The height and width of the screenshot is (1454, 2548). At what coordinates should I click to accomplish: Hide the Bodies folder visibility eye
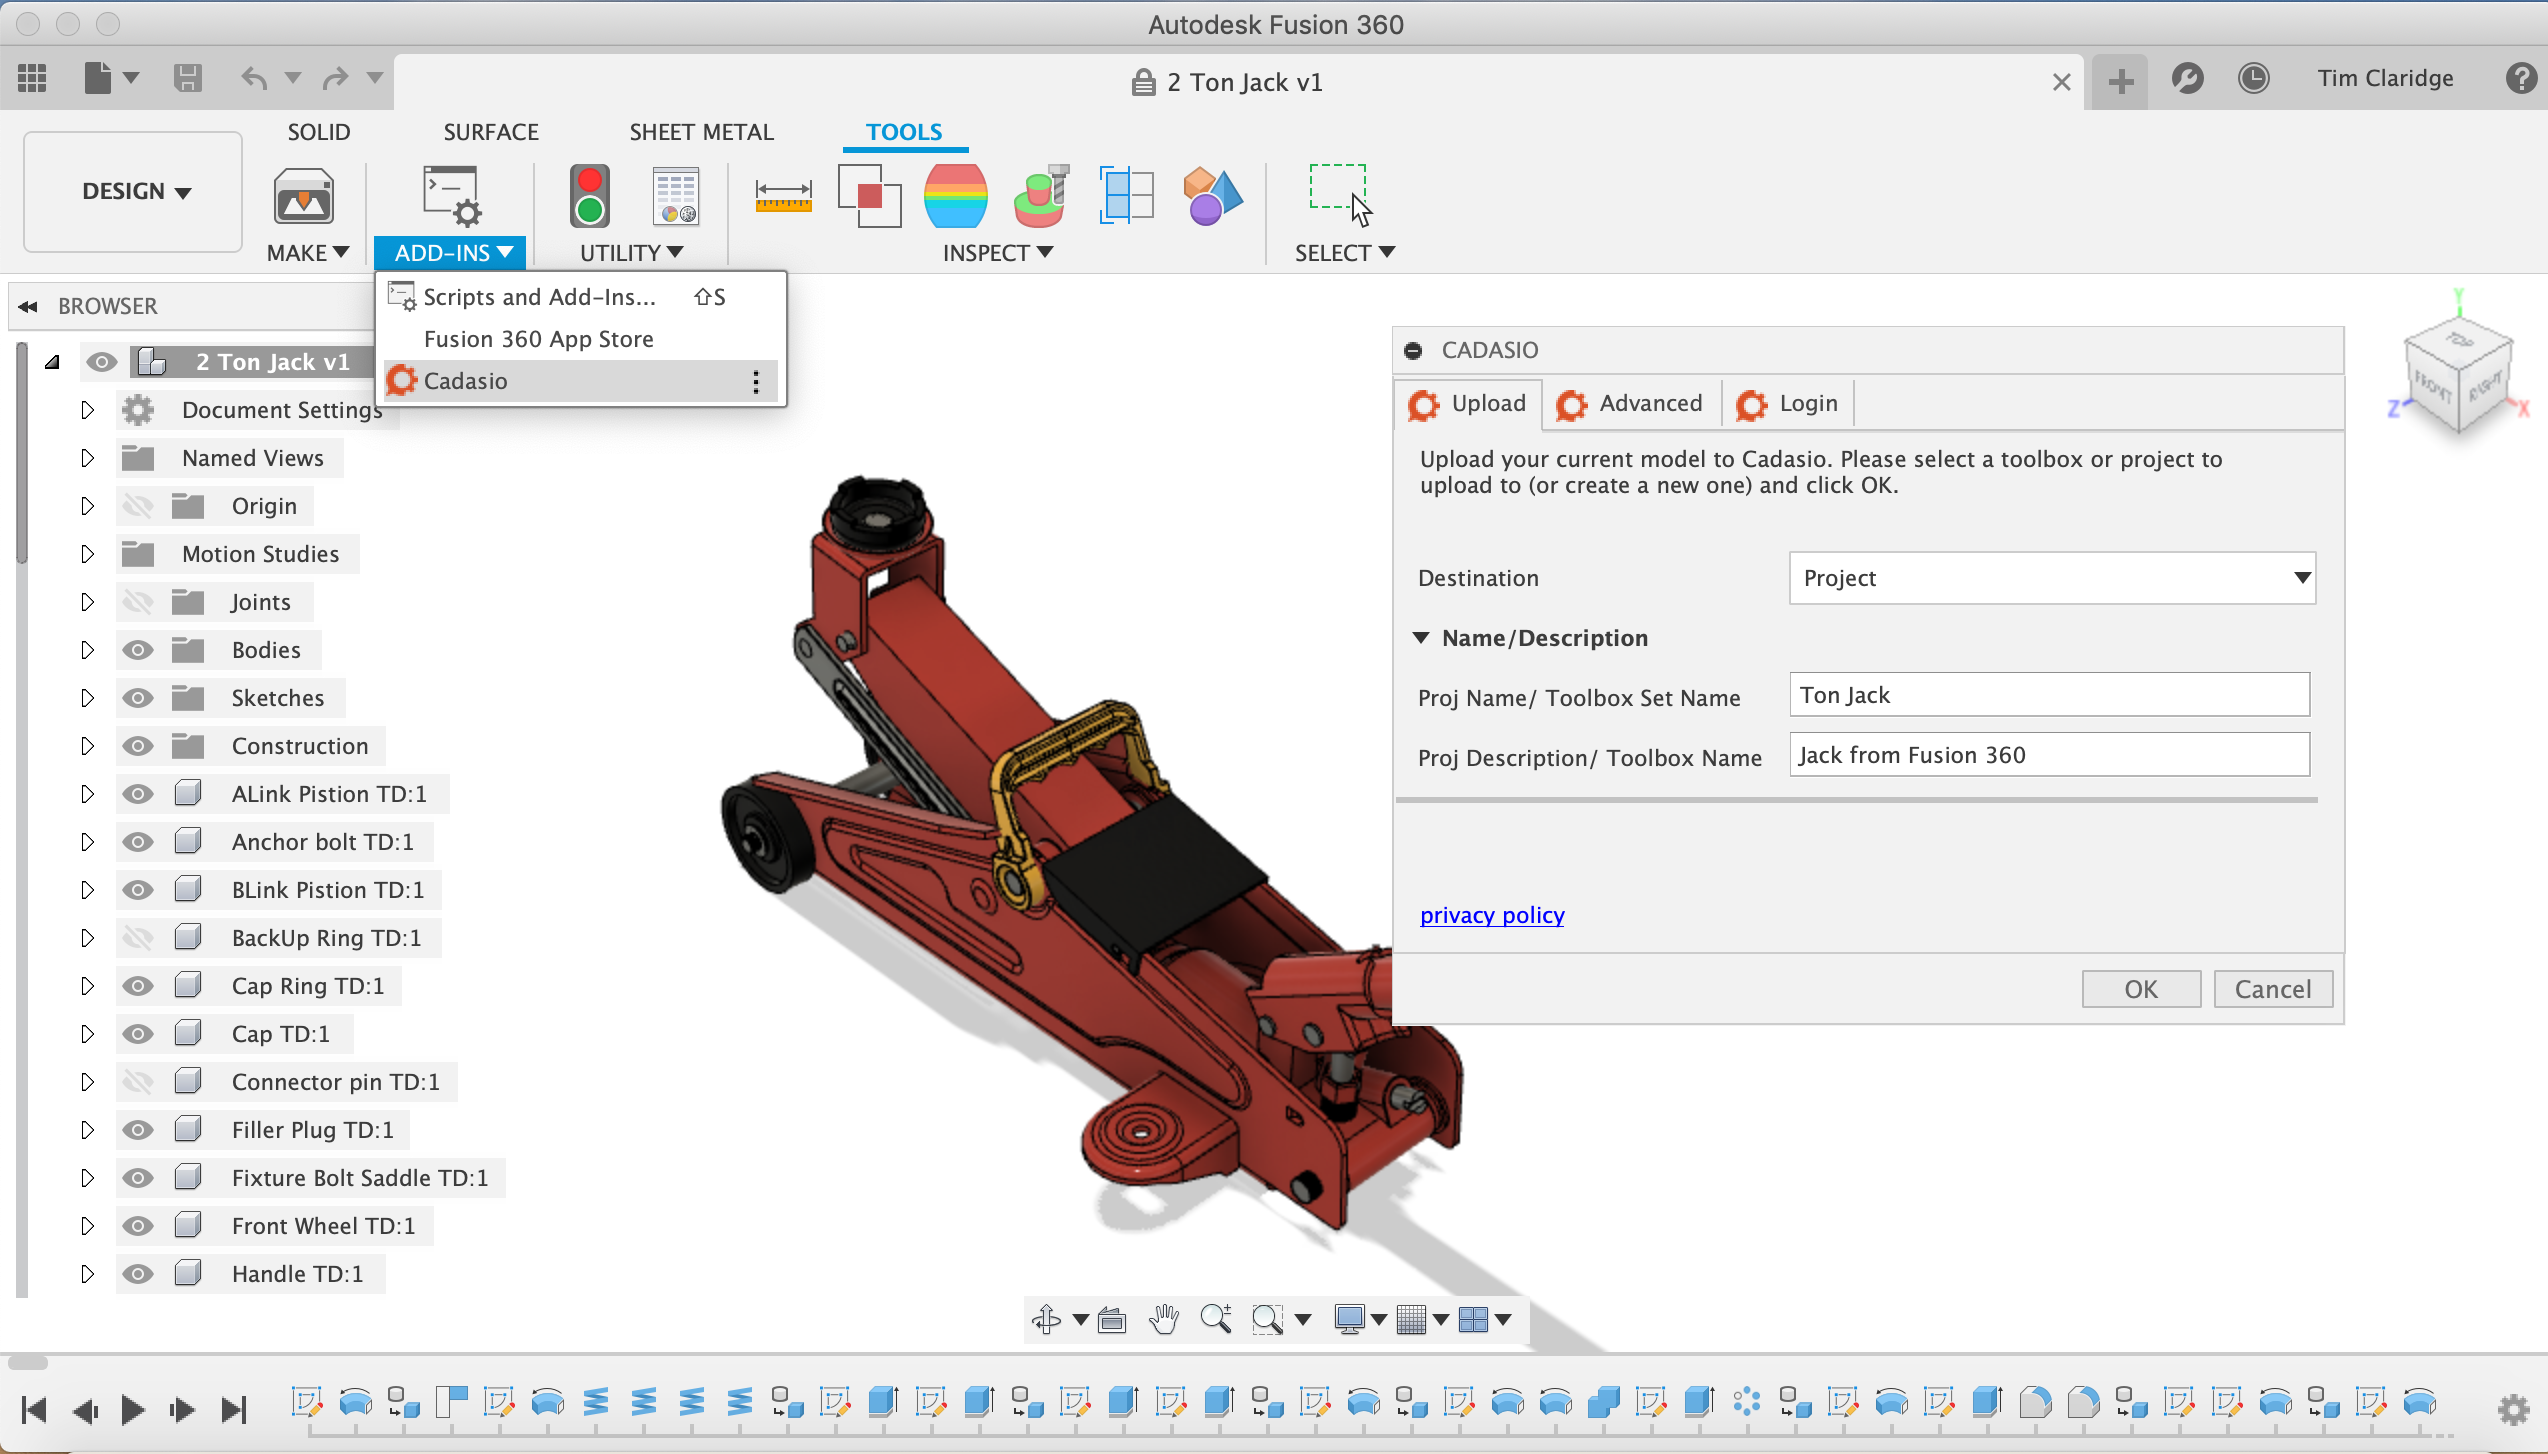pyautogui.click(x=138, y=650)
